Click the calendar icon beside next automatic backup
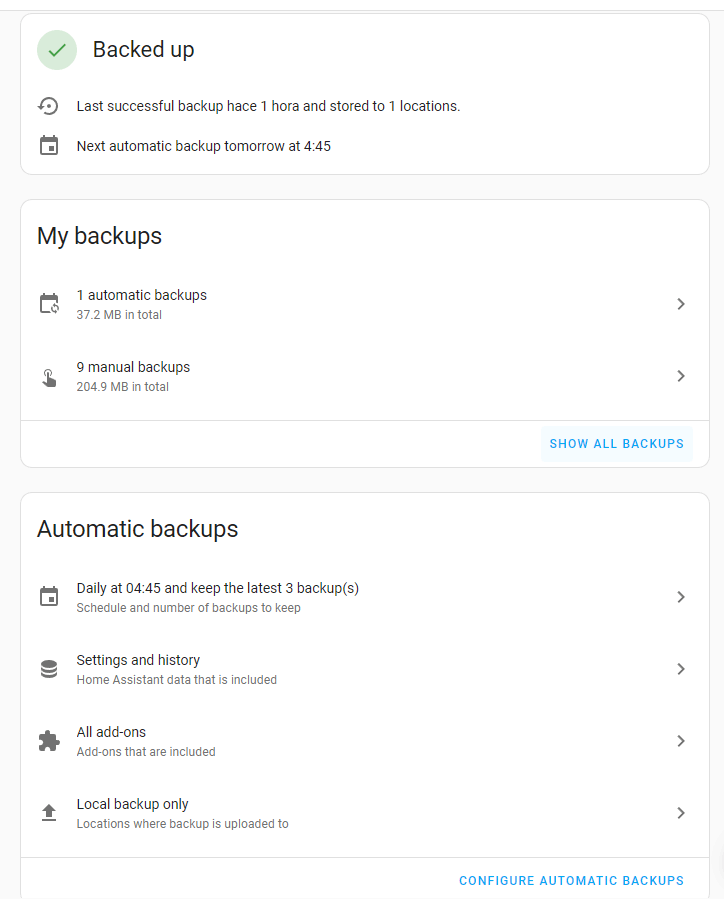The height and width of the screenshot is (899, 724). [x=49, y=146]
